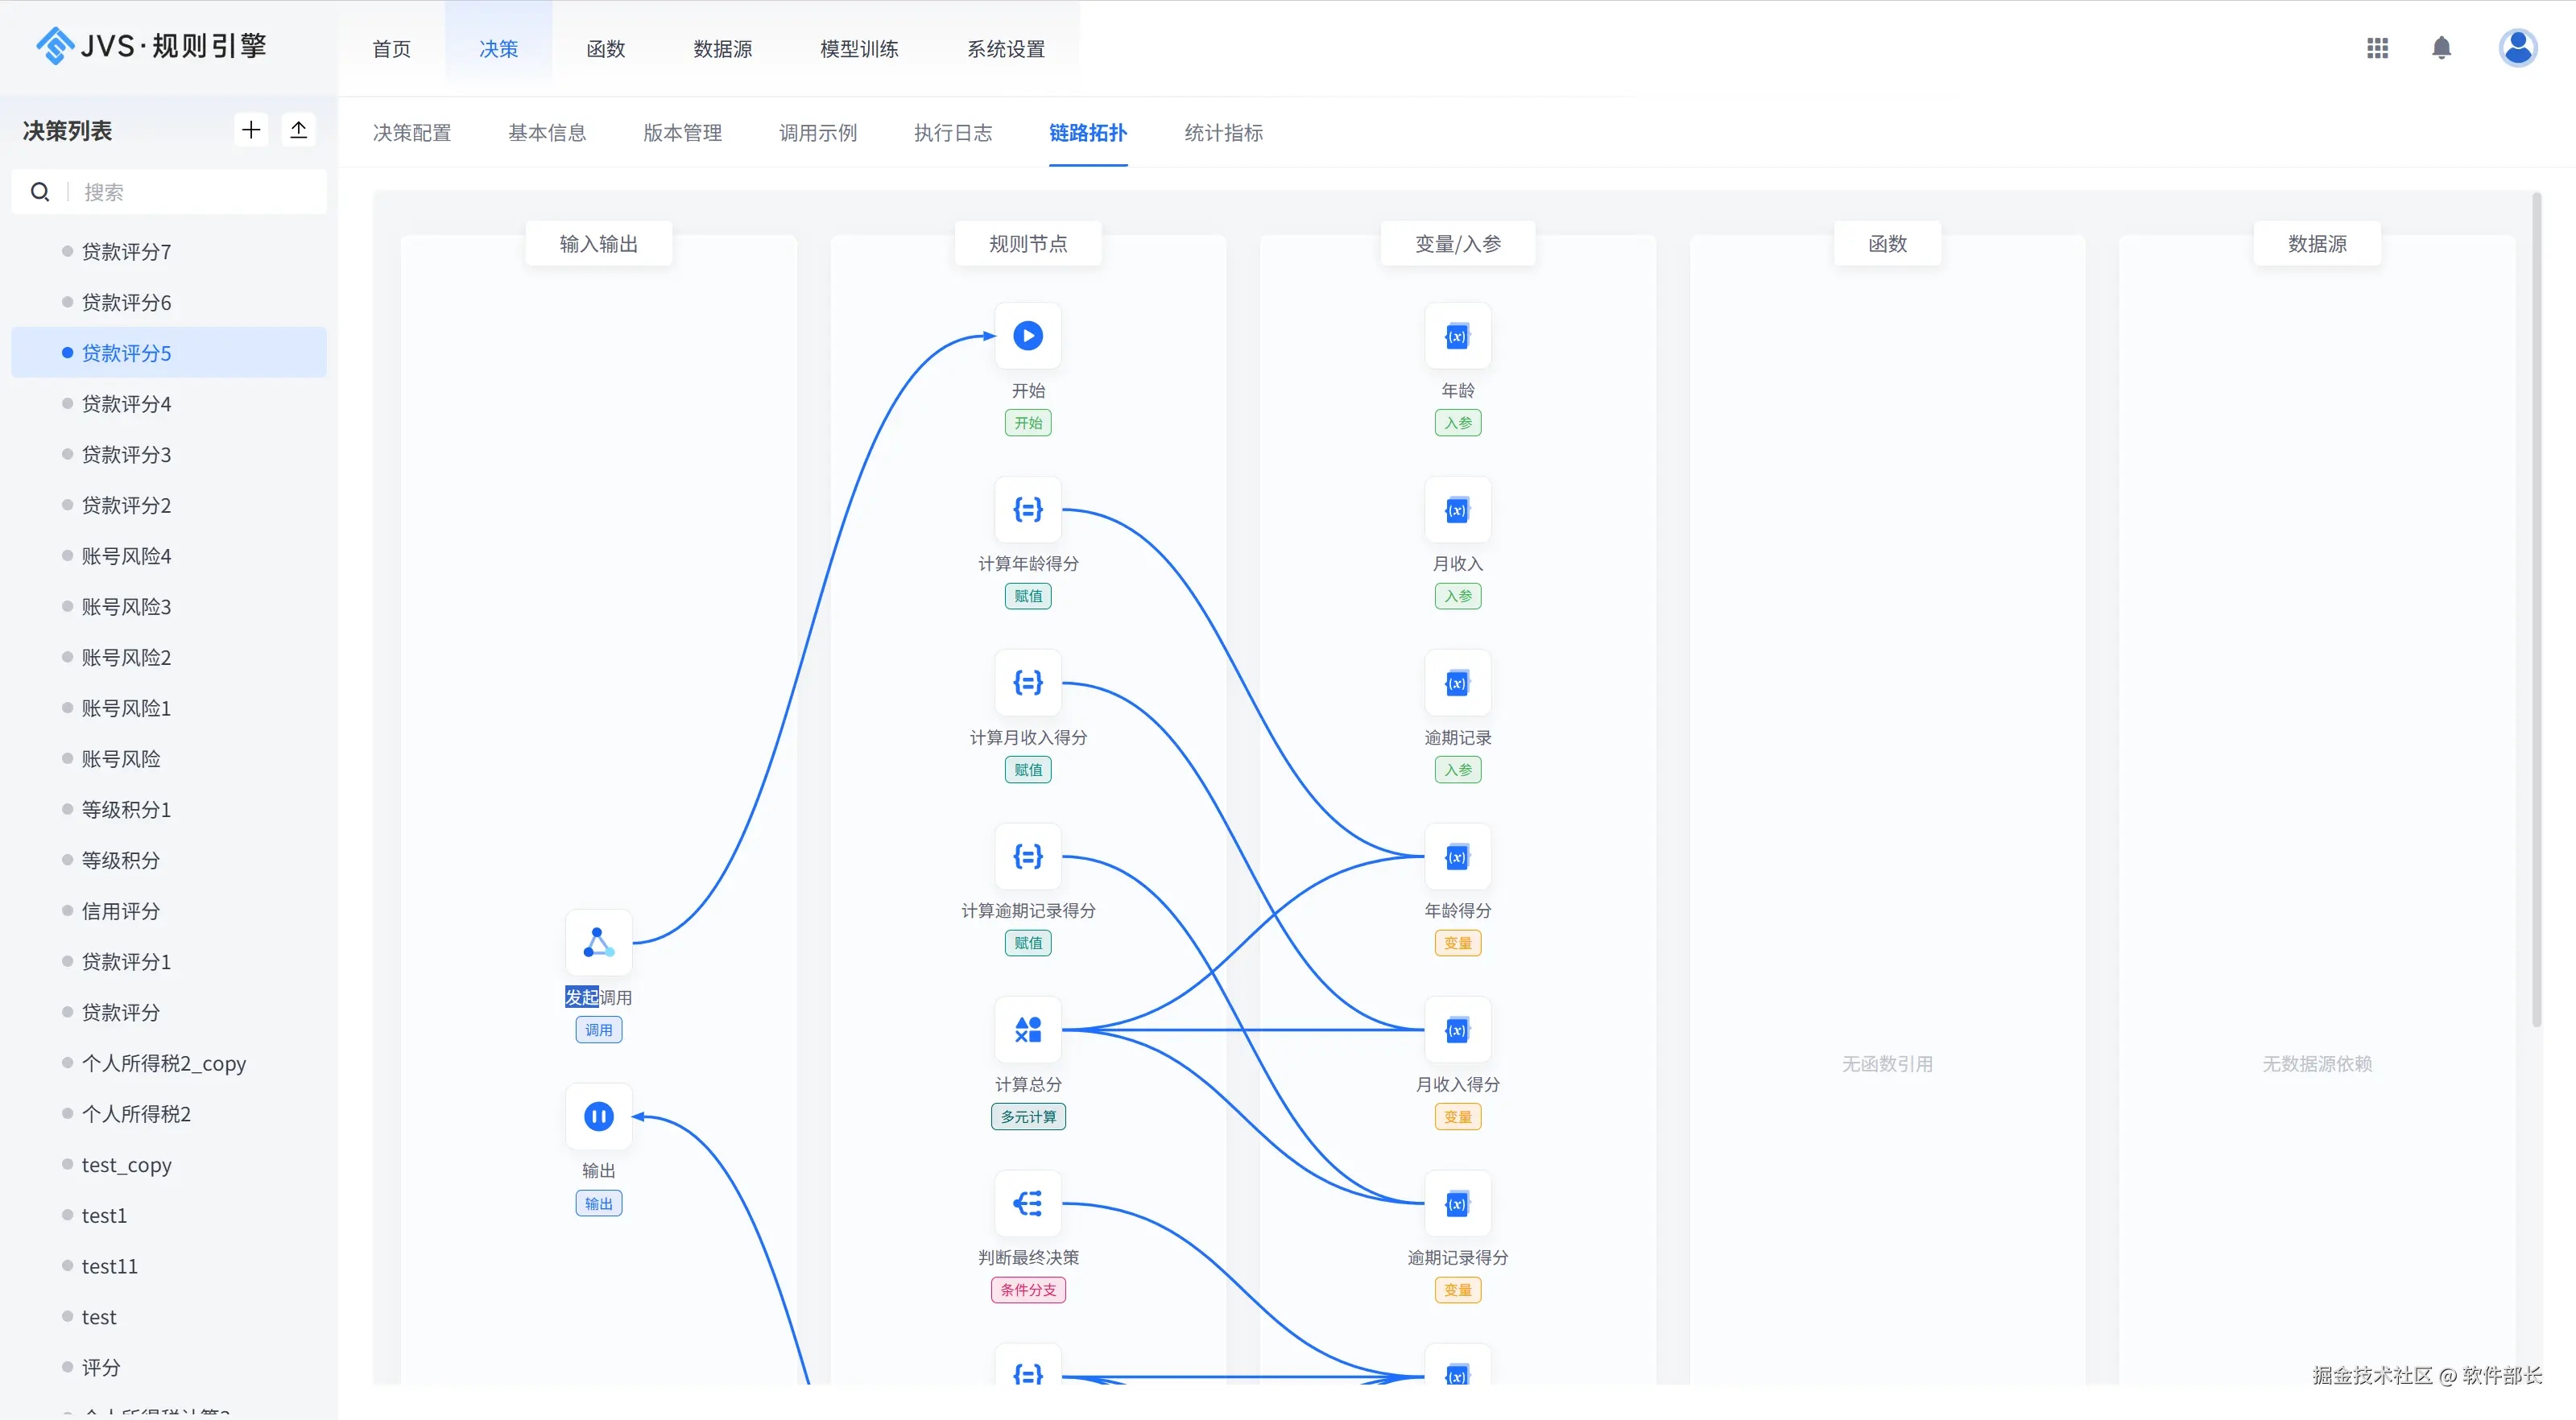Click the 函数 column header label
This screenshot has height=1420, width=2576.
coord(1887,244)
